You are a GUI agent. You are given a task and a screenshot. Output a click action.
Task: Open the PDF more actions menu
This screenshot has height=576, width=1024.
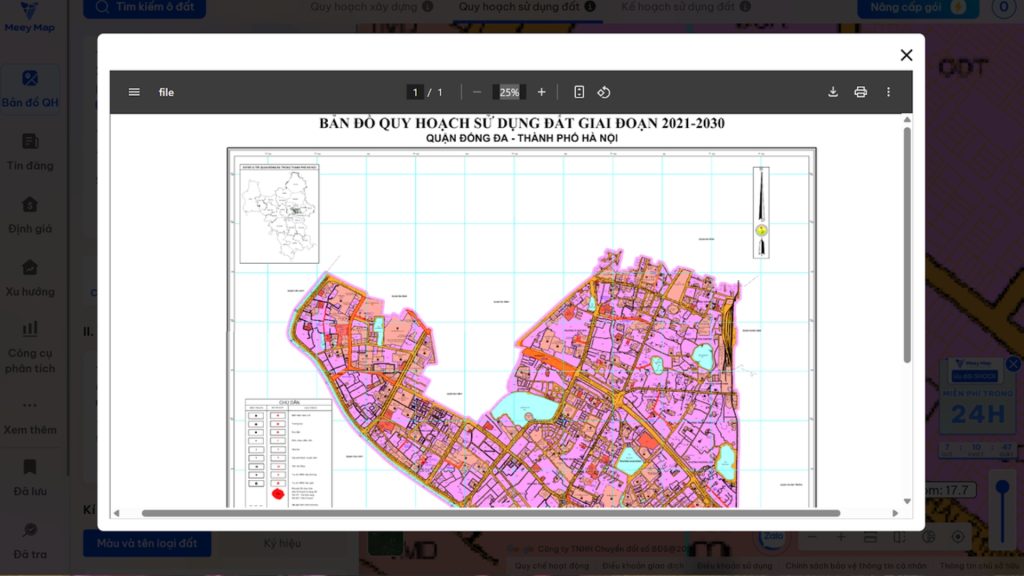[x=888, y=92]
